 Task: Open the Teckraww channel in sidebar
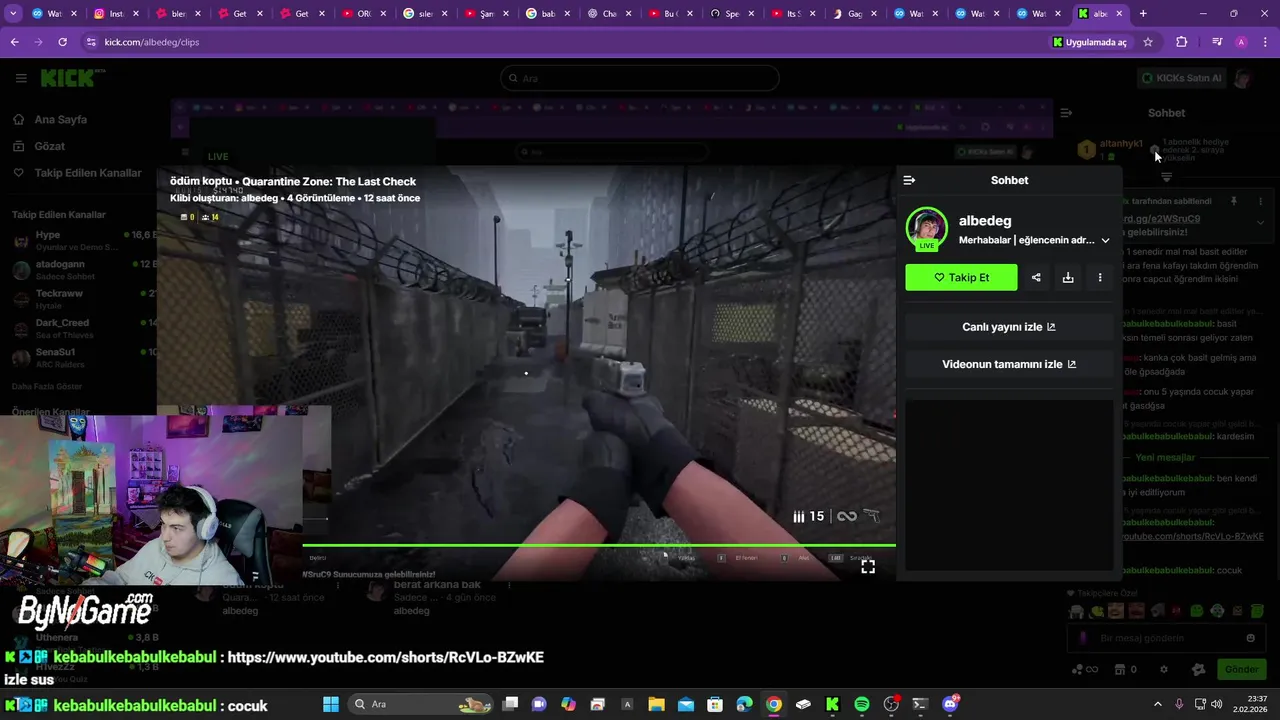80,298
